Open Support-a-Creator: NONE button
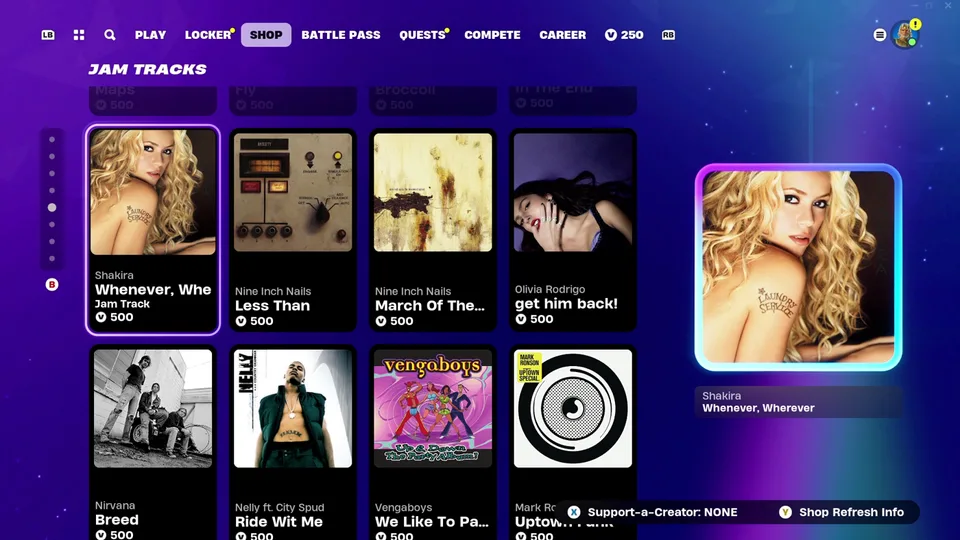The height and width of the screenshot is (540, 960). (653, 512)
